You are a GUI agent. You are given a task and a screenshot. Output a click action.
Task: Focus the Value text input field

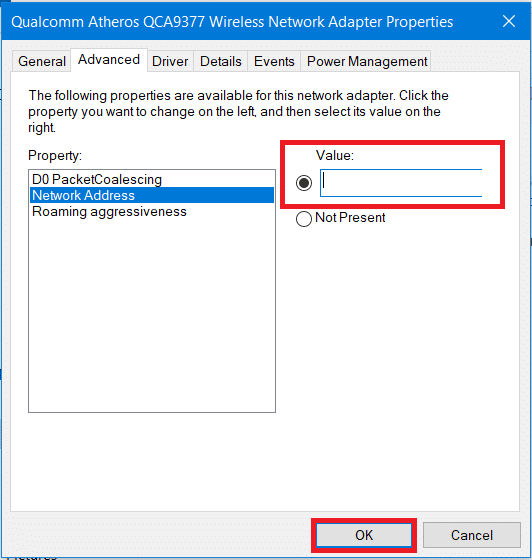point(401,183)
